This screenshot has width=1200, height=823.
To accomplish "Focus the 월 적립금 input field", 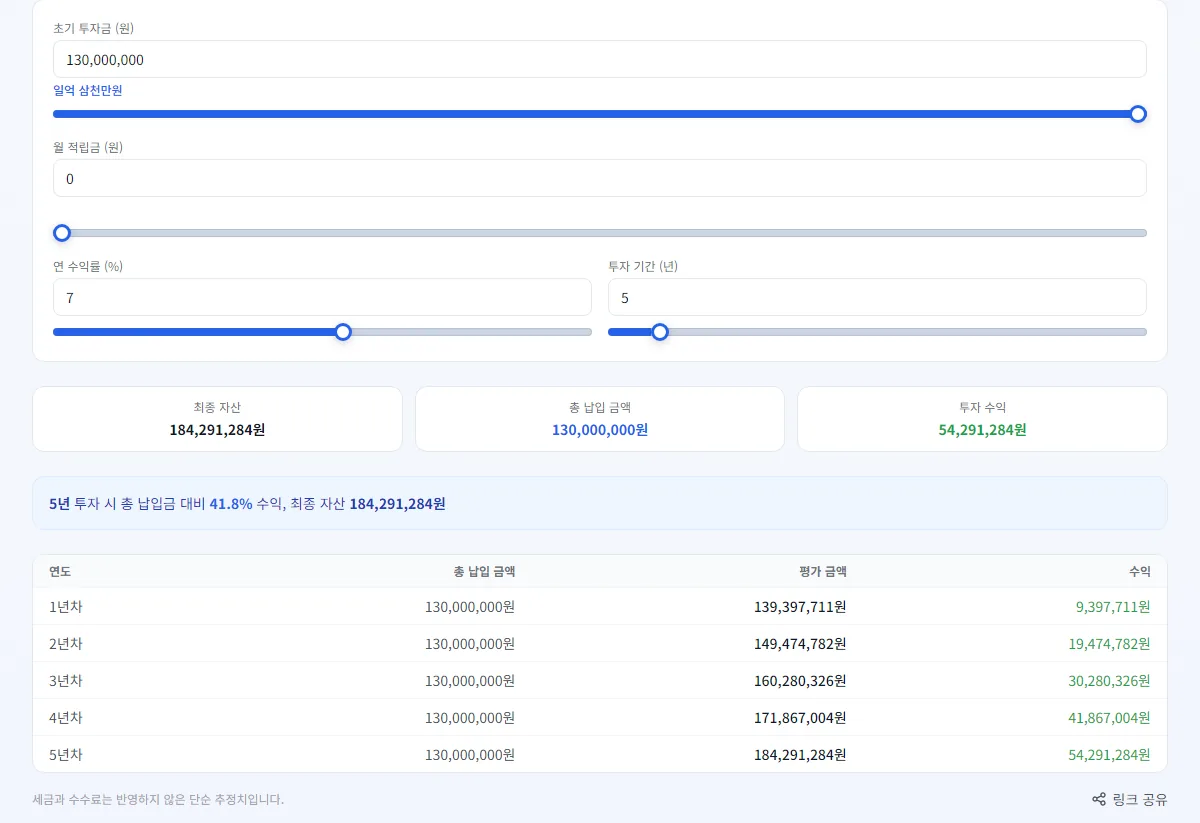I will point(600,178).
